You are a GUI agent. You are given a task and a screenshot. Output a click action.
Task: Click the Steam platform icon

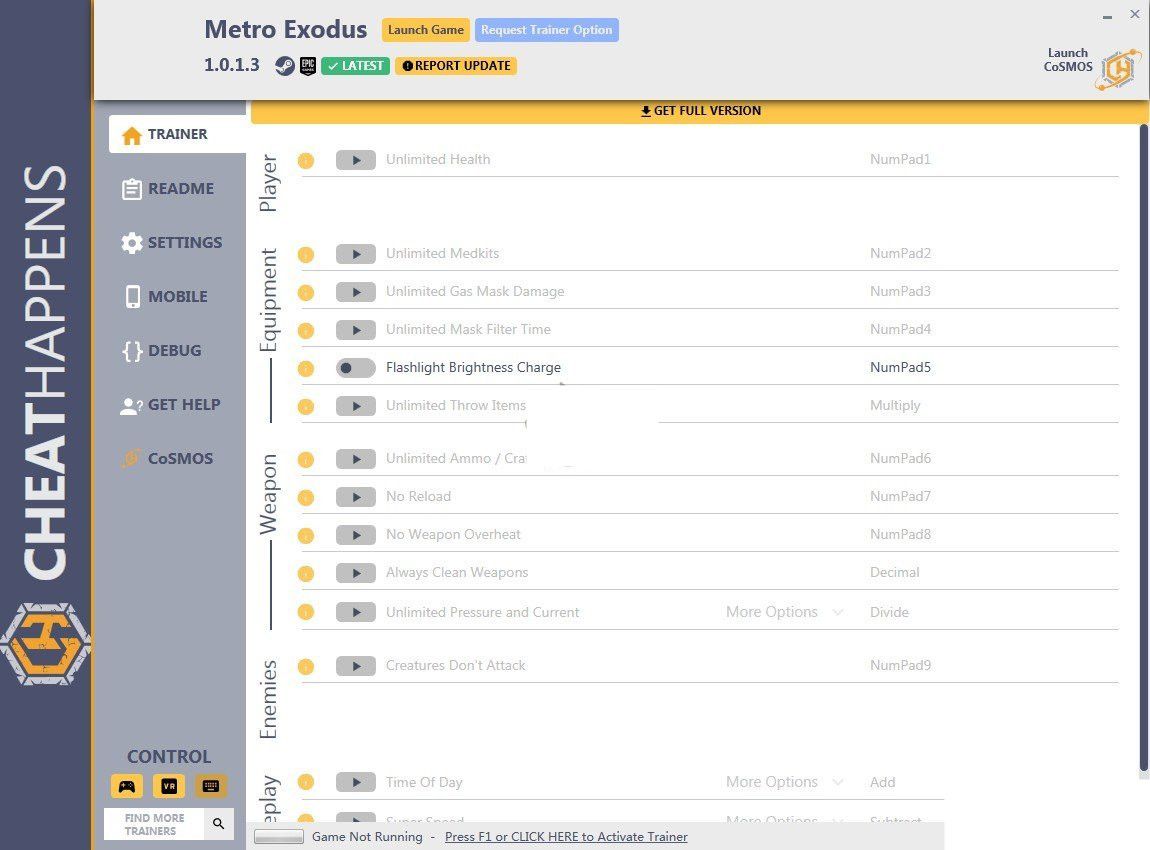285,66
